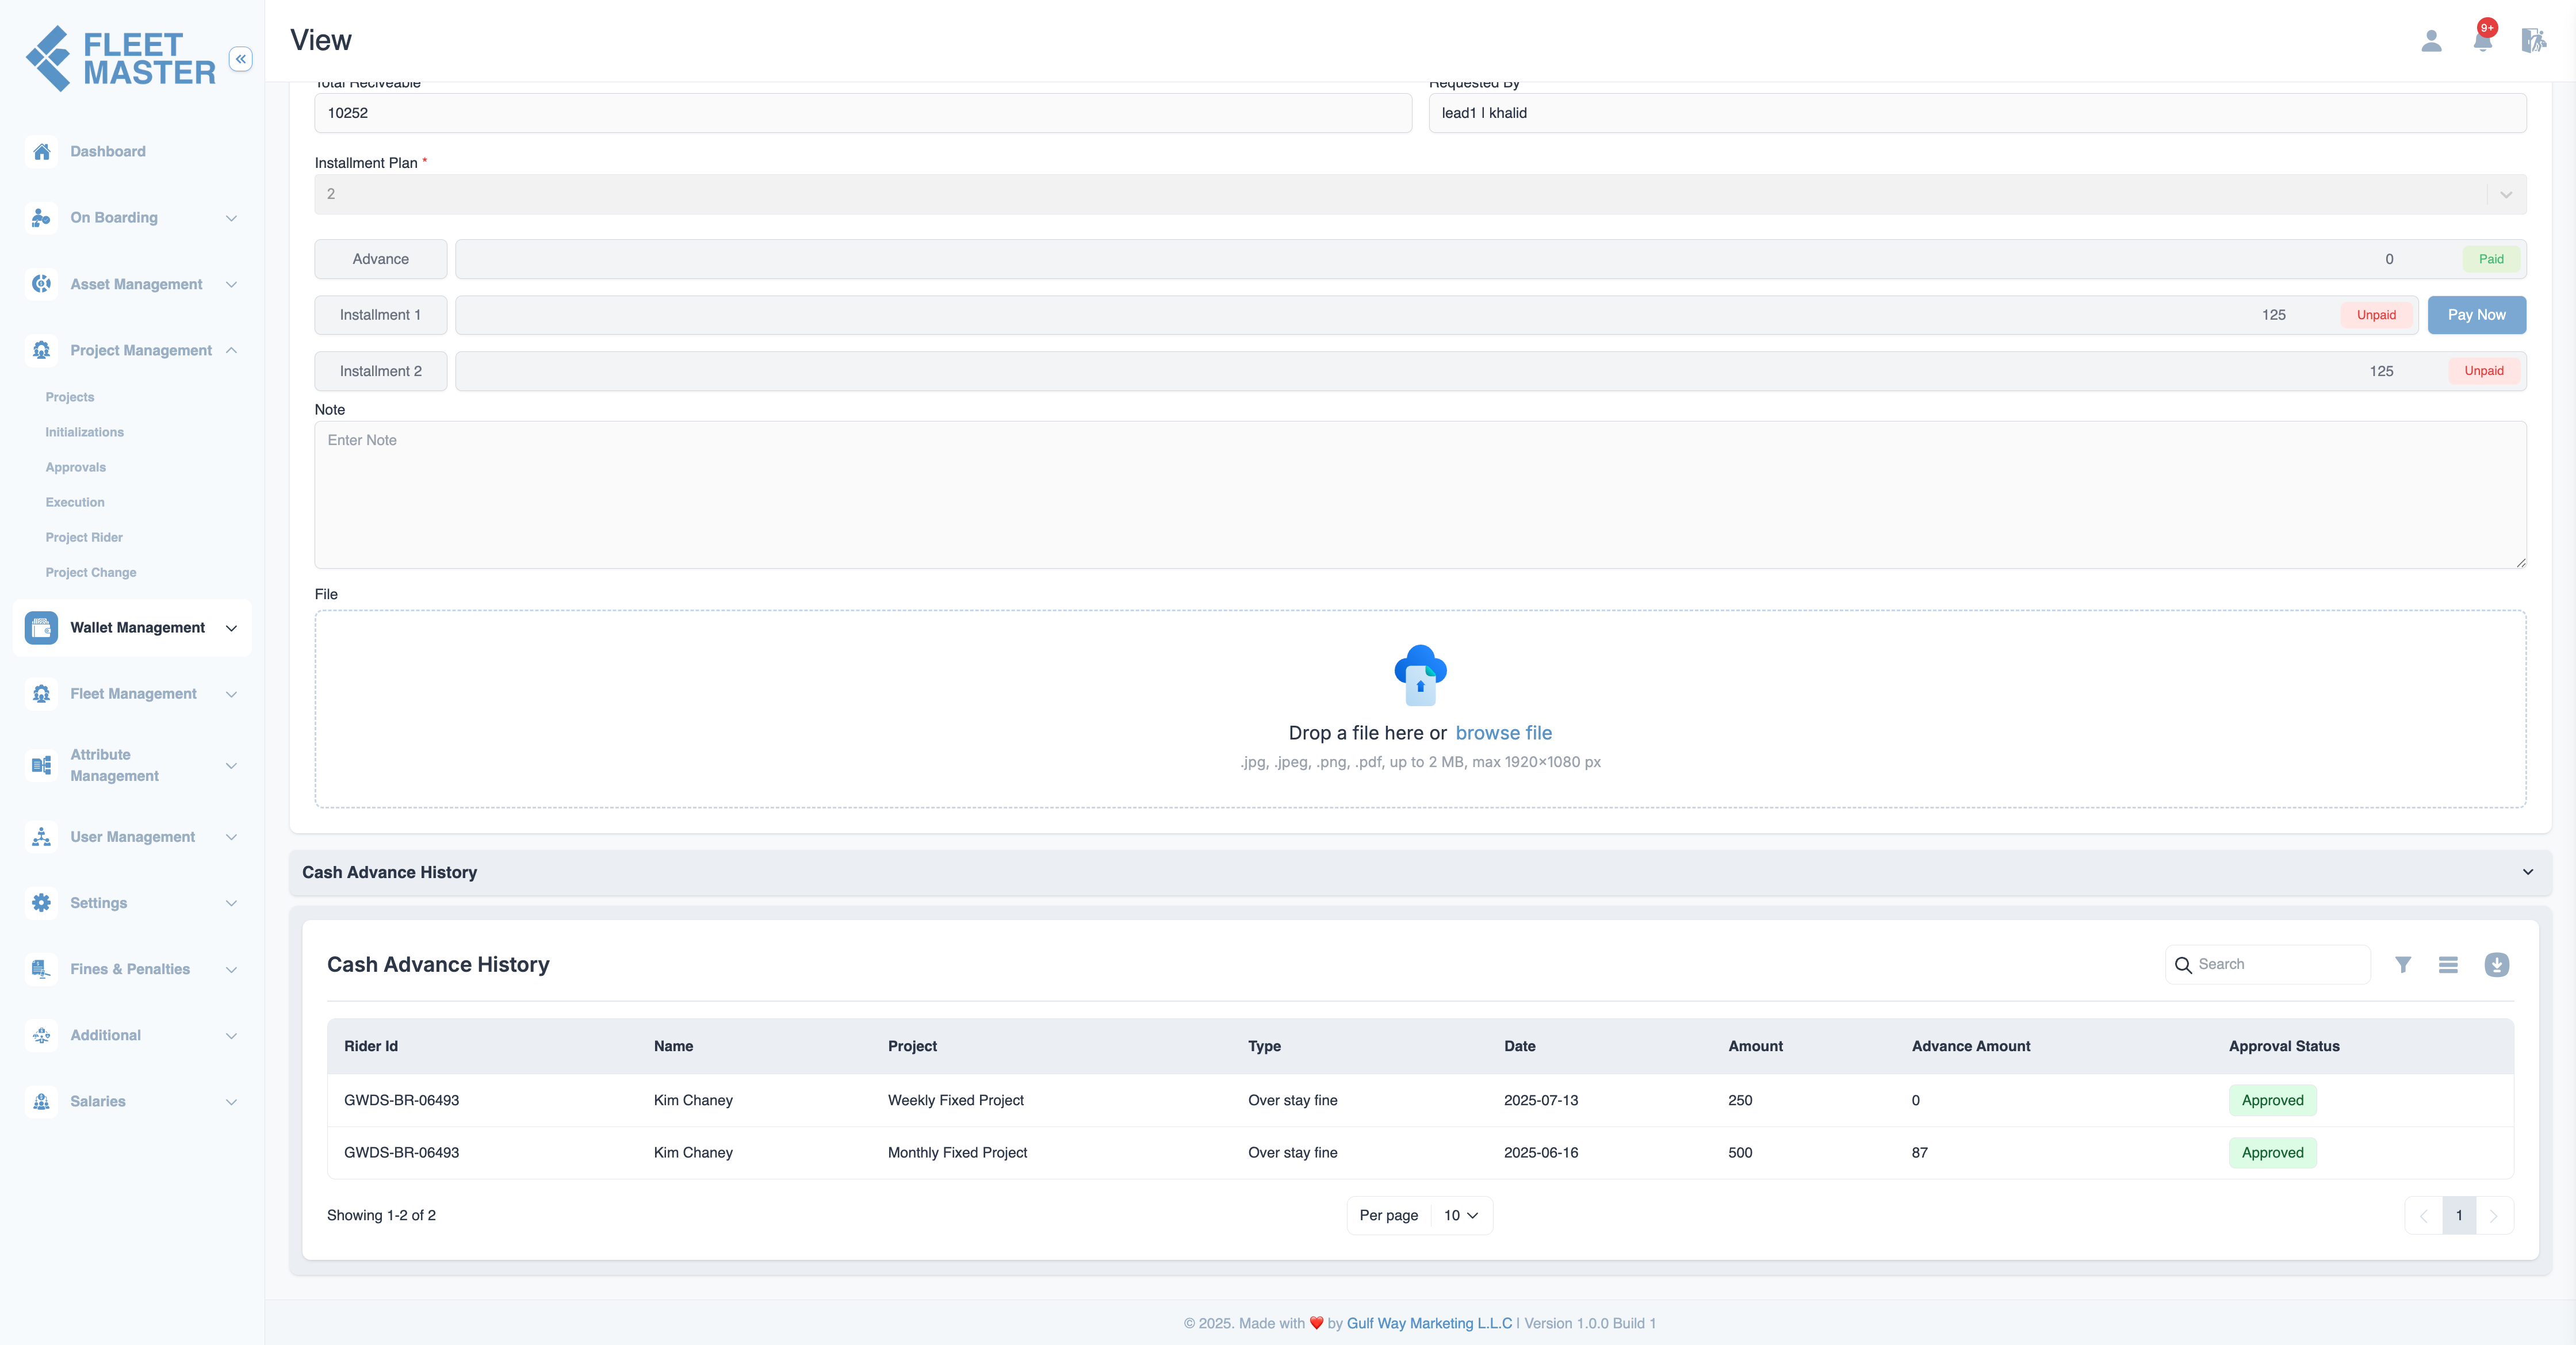This screenshot has width=2576, height=1345.
Task: Open Execution submenu item
Action: 74,502
